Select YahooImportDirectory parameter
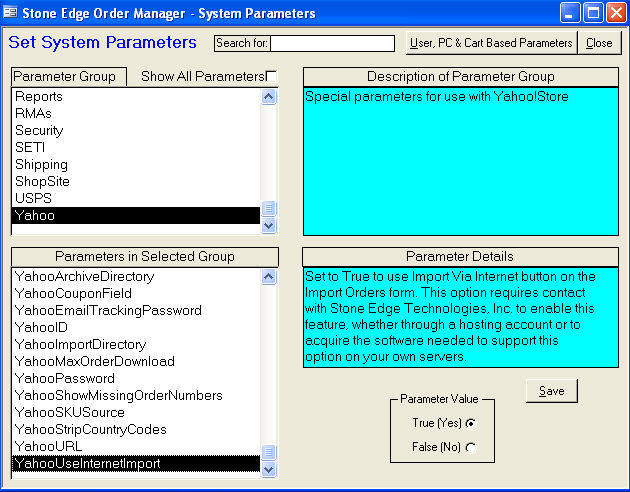Image resolution: width=630 pixels, height=492 pixels. [x=136, y=344]
